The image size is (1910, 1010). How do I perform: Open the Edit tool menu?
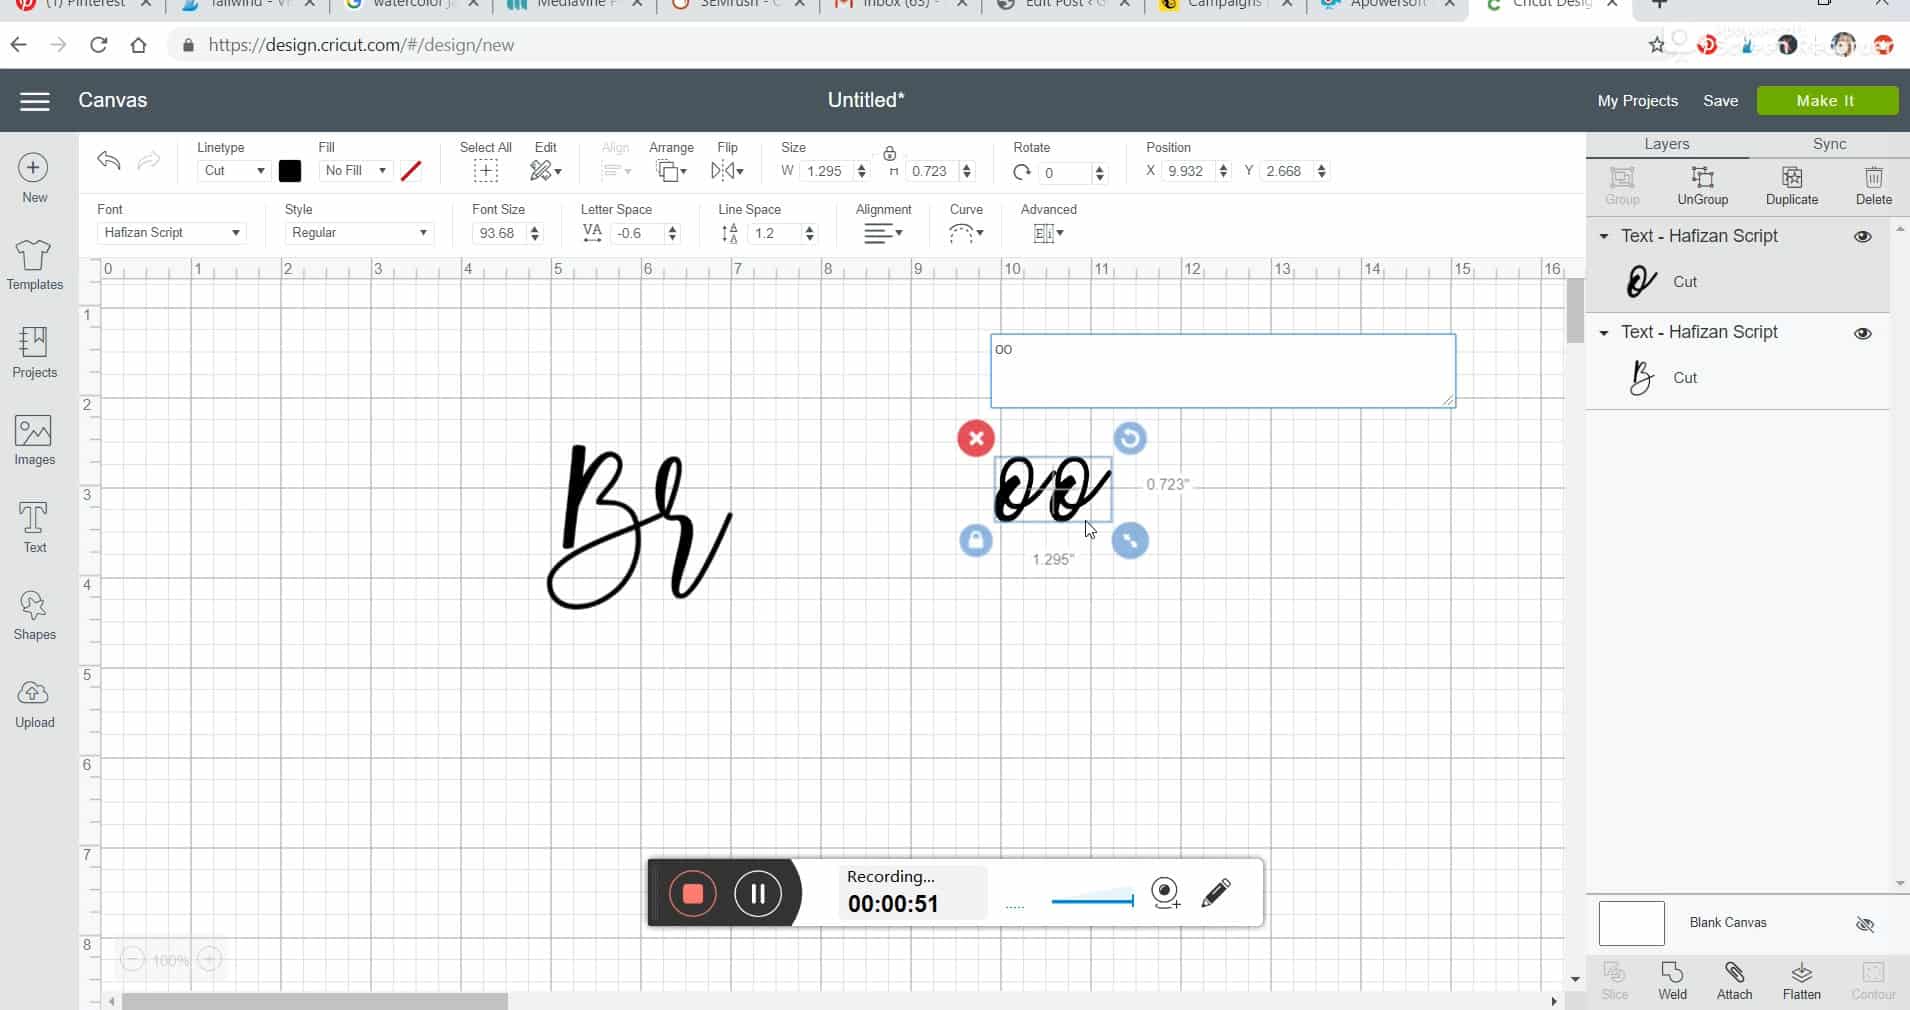point(545,171)
